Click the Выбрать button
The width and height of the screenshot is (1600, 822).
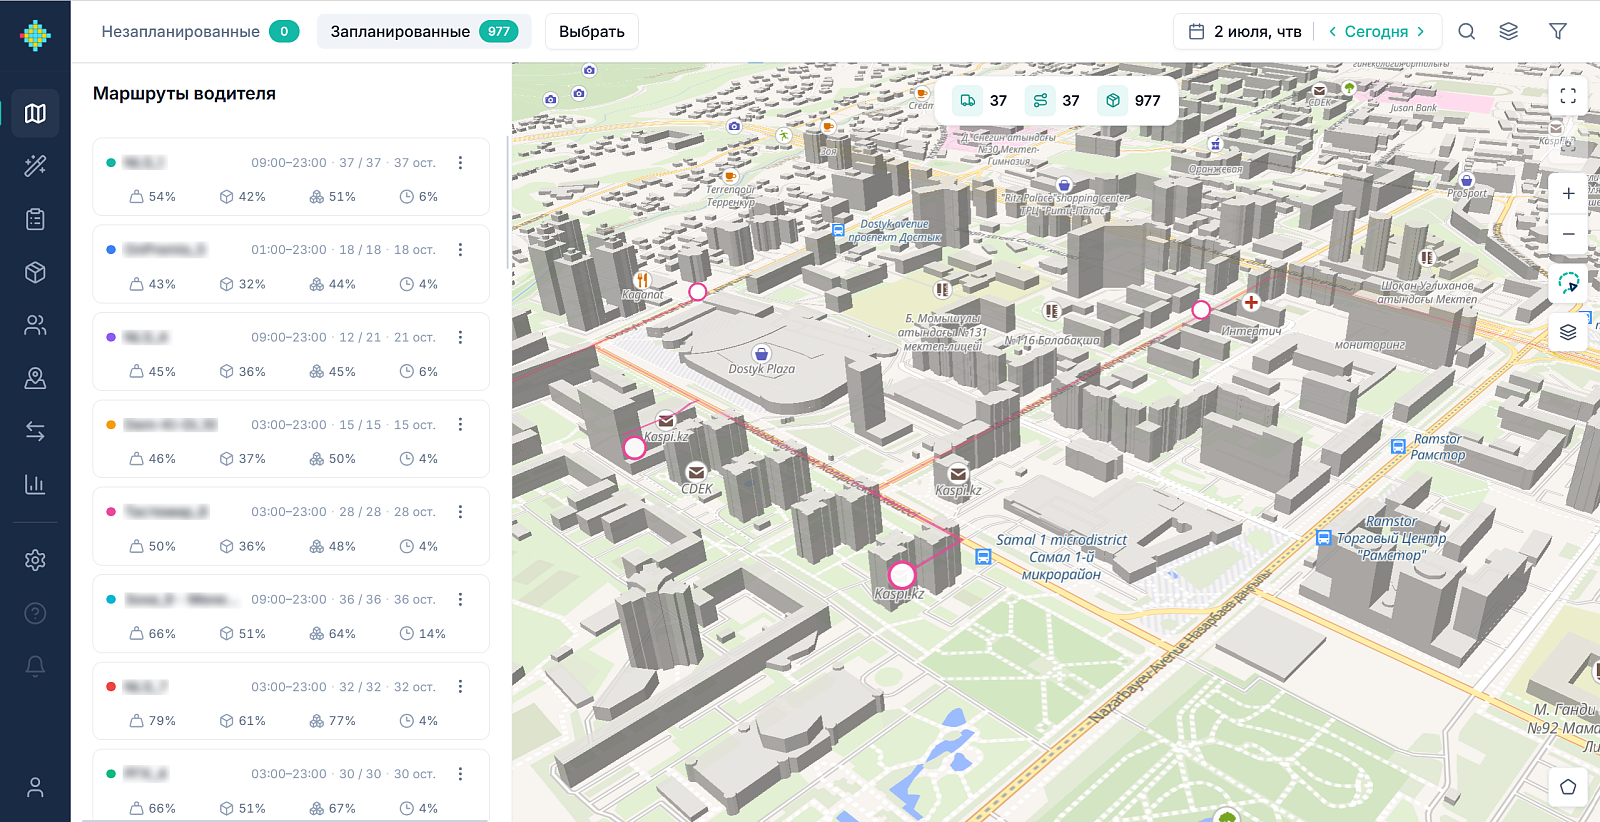[x=591, y=31]
